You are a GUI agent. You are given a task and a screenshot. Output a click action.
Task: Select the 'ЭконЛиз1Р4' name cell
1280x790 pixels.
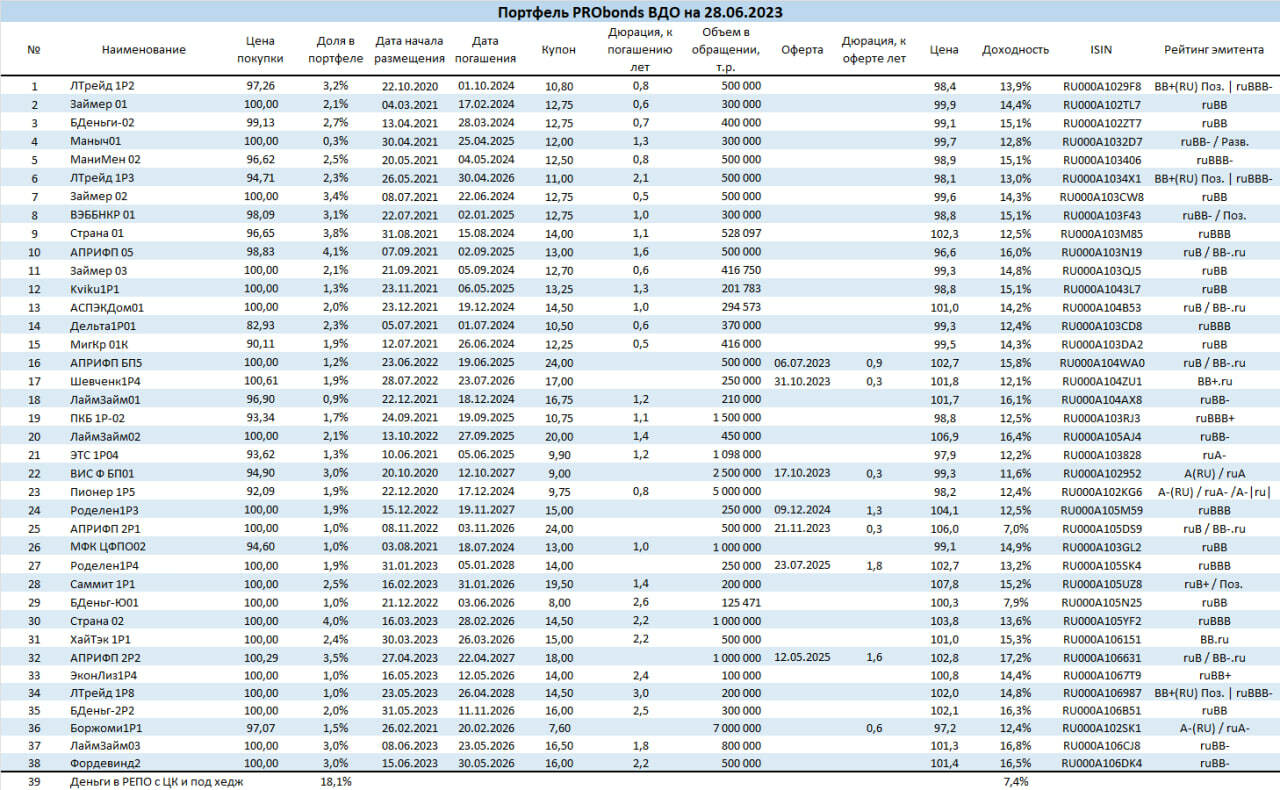104,676
